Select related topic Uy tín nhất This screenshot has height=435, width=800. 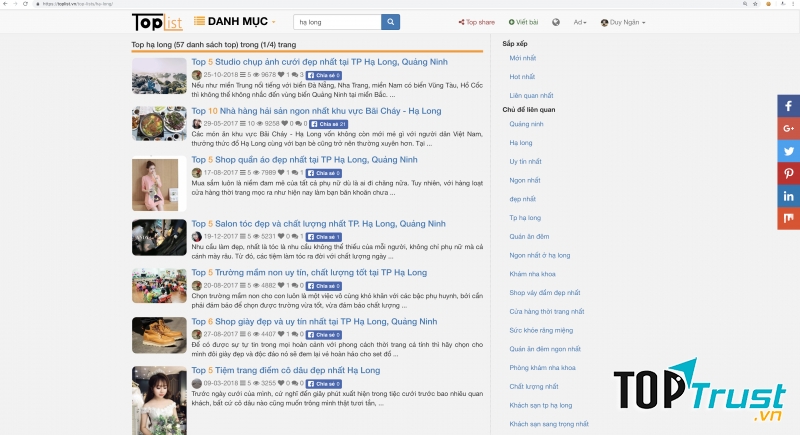pyautogui.click(x=525, y=162)
